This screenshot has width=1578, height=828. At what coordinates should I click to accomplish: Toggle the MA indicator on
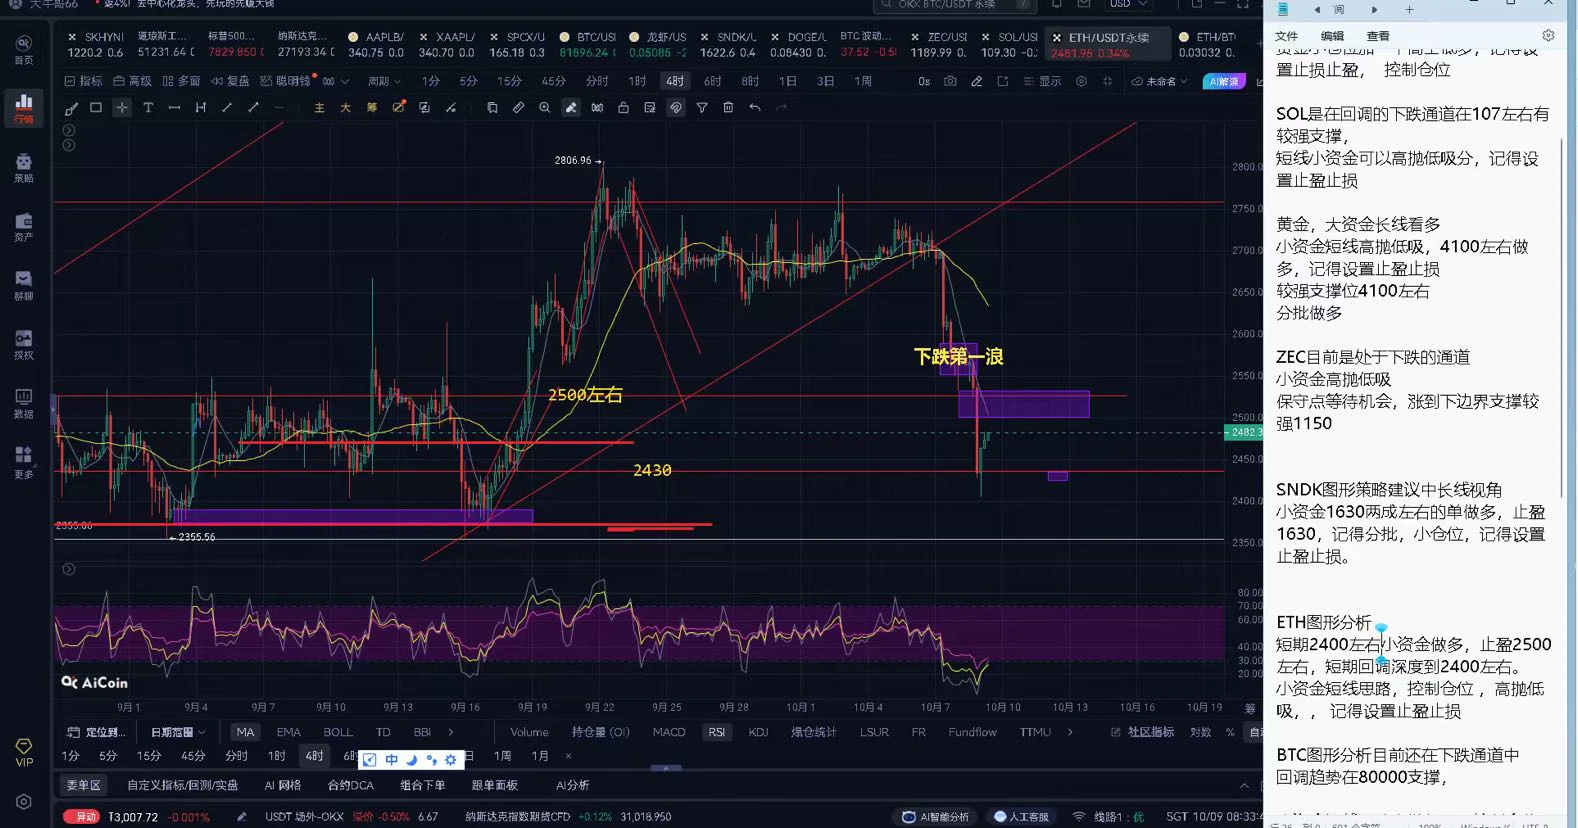(245, 732)
